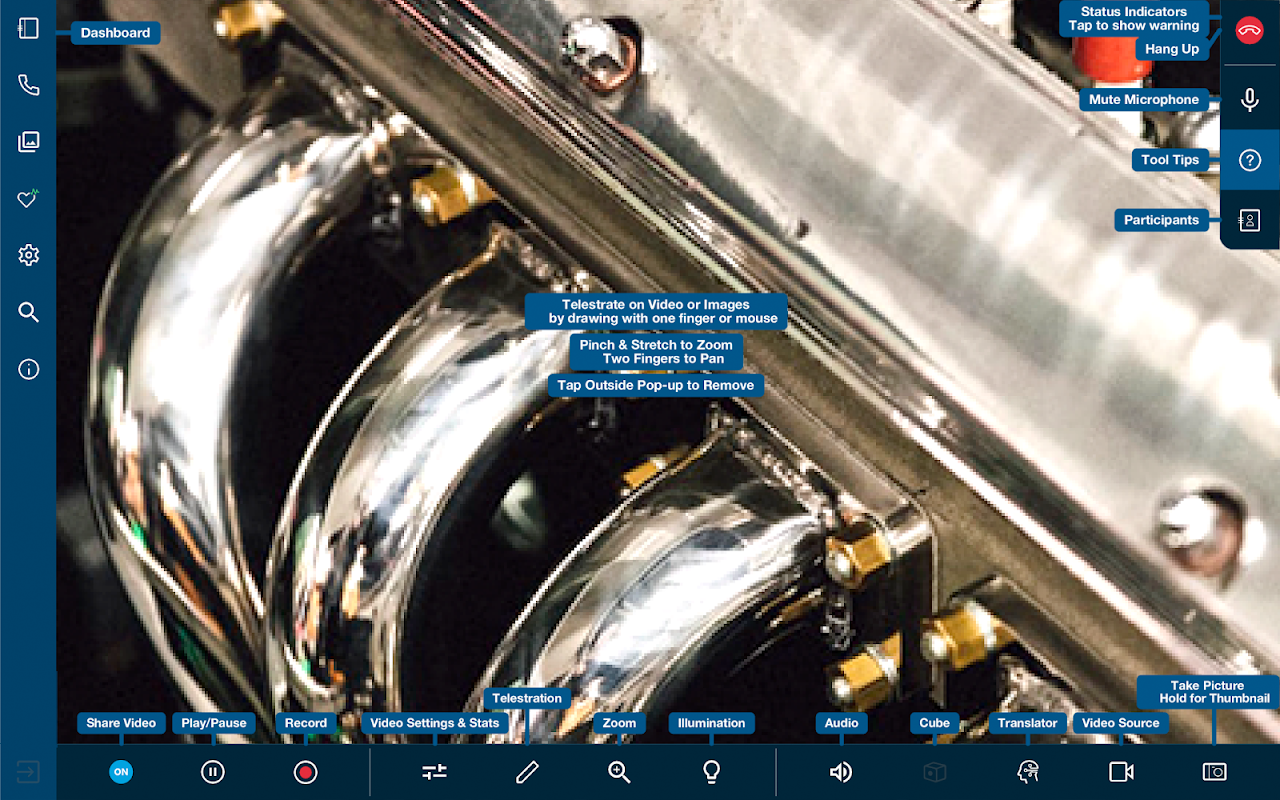Open the settings gear in sidebar
Viewport: 1280px width, 800px height.
(28, 256)
